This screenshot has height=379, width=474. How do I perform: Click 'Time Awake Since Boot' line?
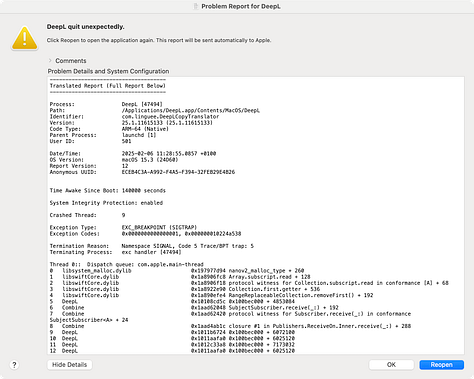point(108,191)
